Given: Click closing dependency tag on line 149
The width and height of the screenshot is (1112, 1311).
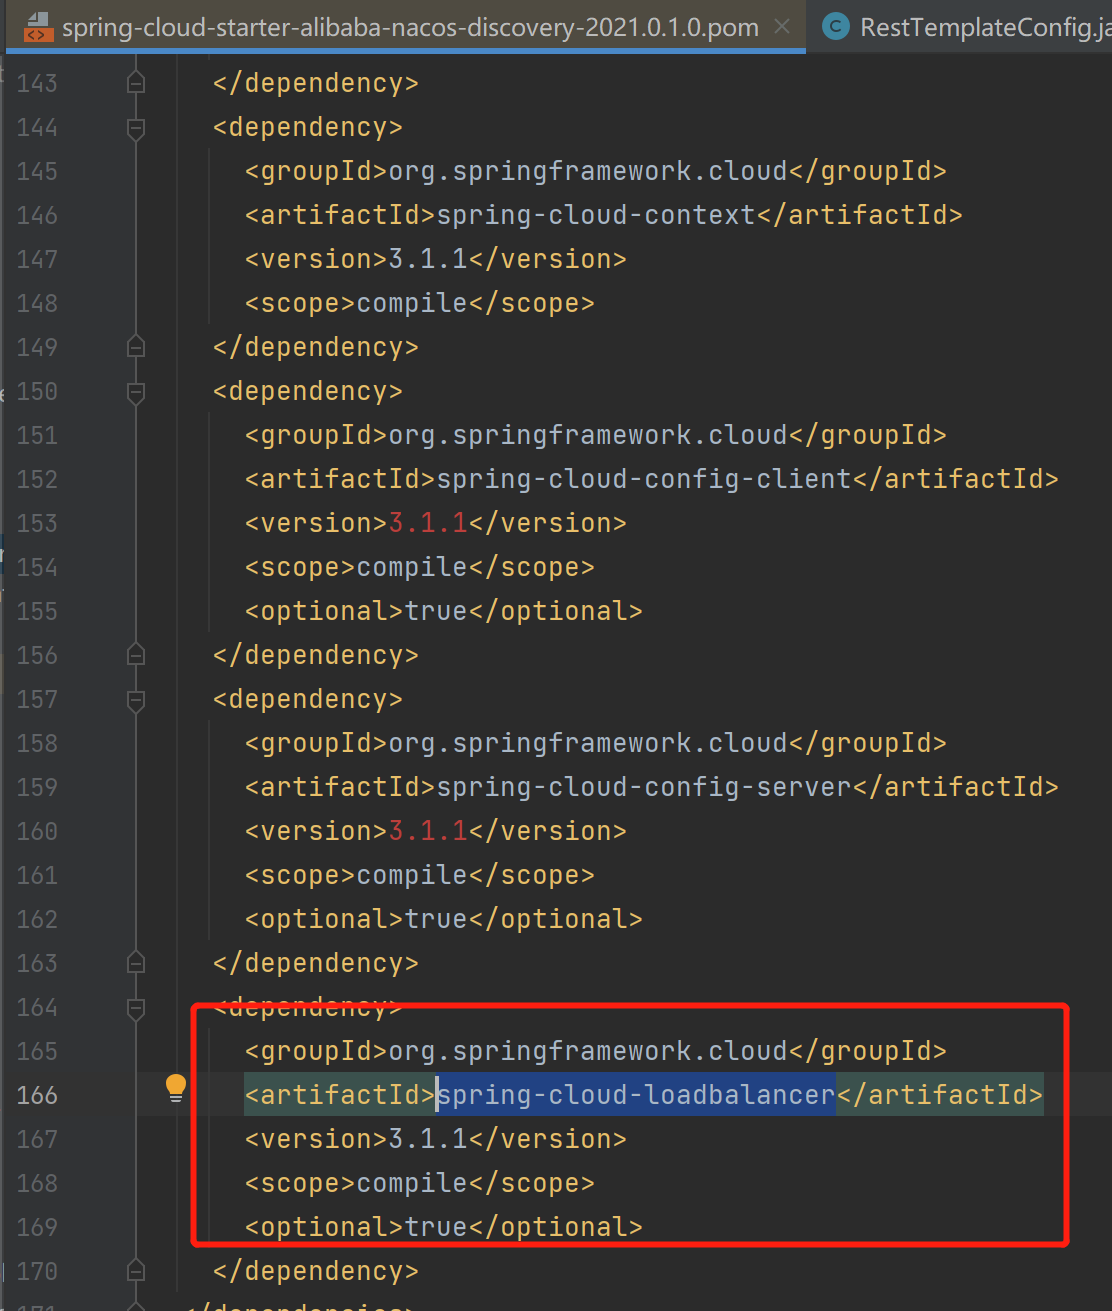Looking at the screenshot, I should 316,347.
